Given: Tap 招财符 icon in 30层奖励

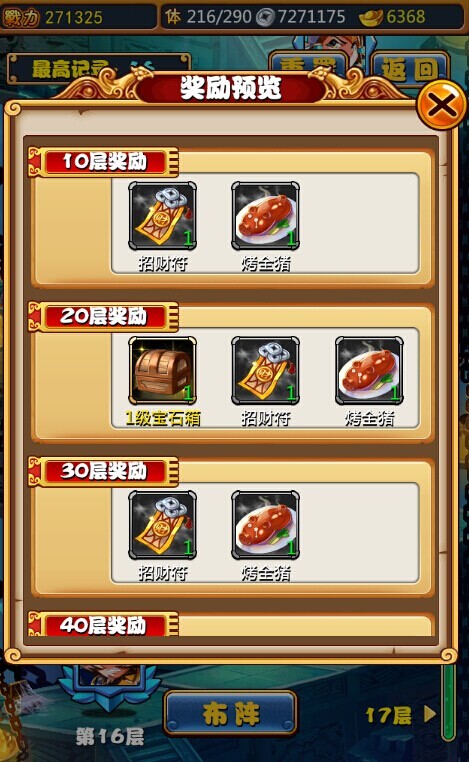Looking at the screenshot, I should pos(162,525).
